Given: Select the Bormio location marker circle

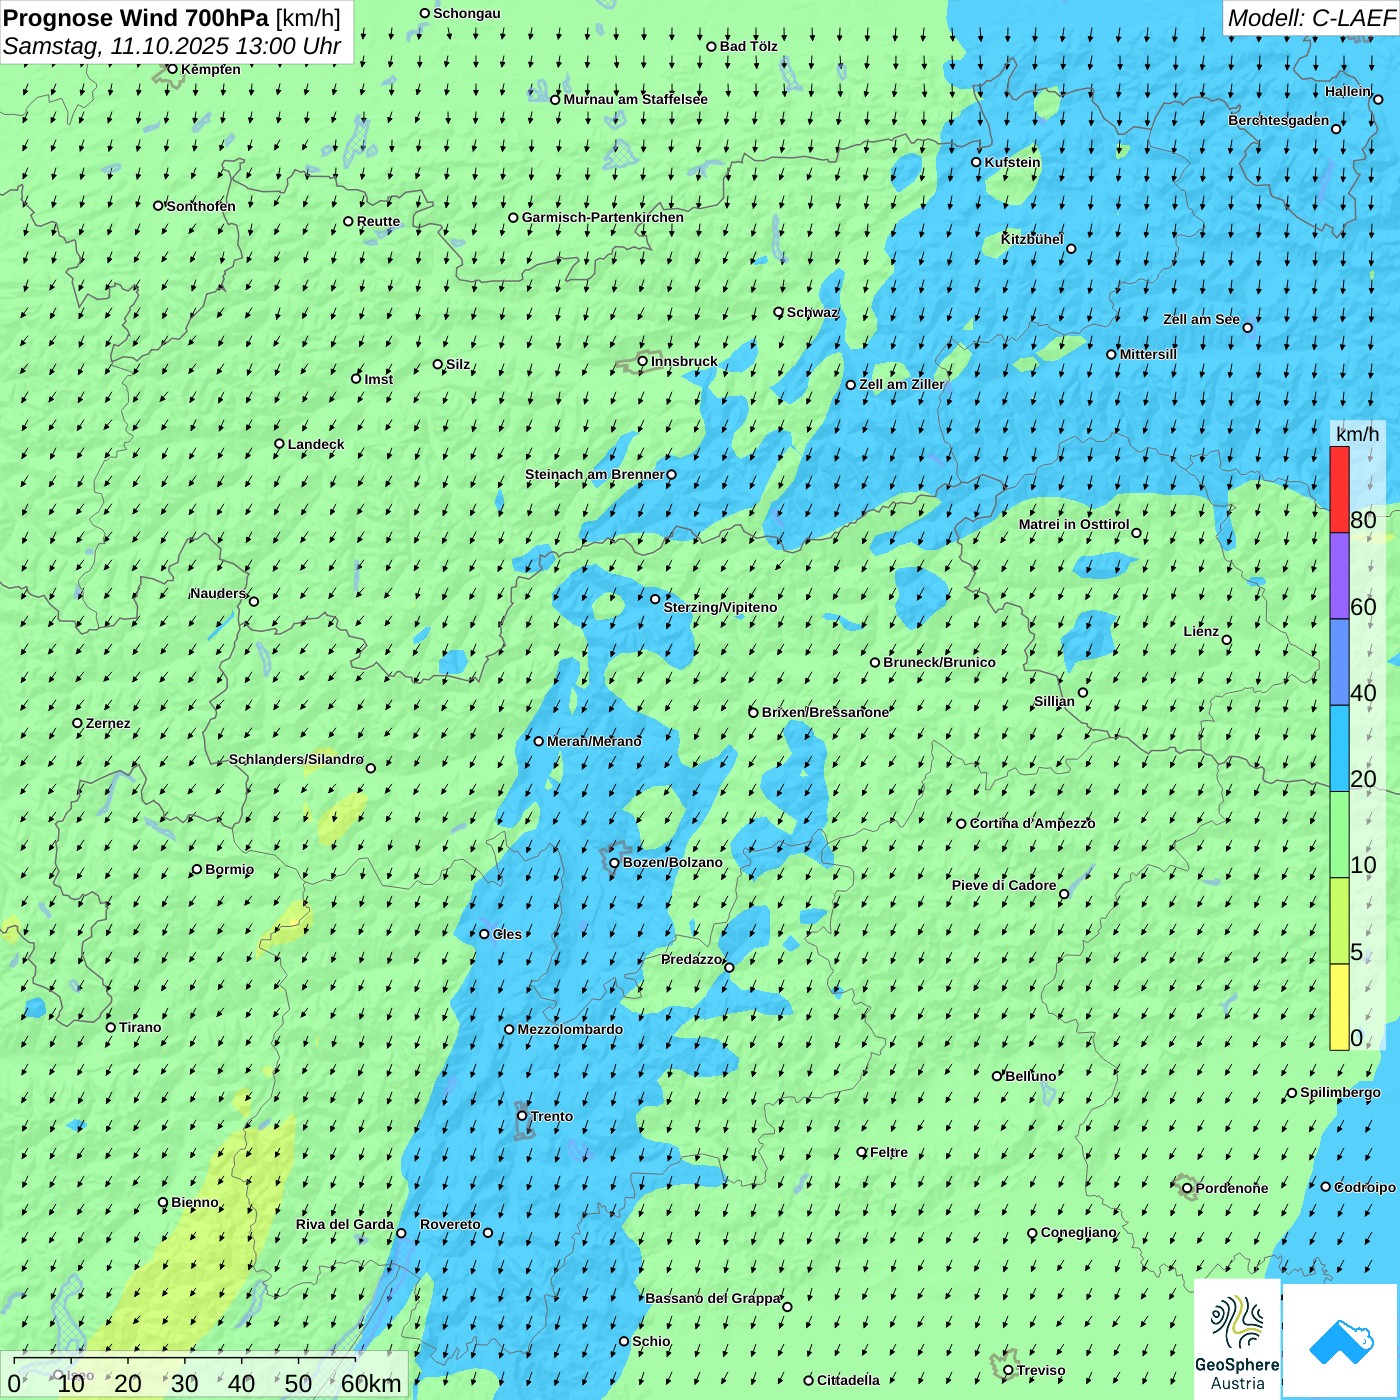Looking at the screenshot, I should [197, 869].
